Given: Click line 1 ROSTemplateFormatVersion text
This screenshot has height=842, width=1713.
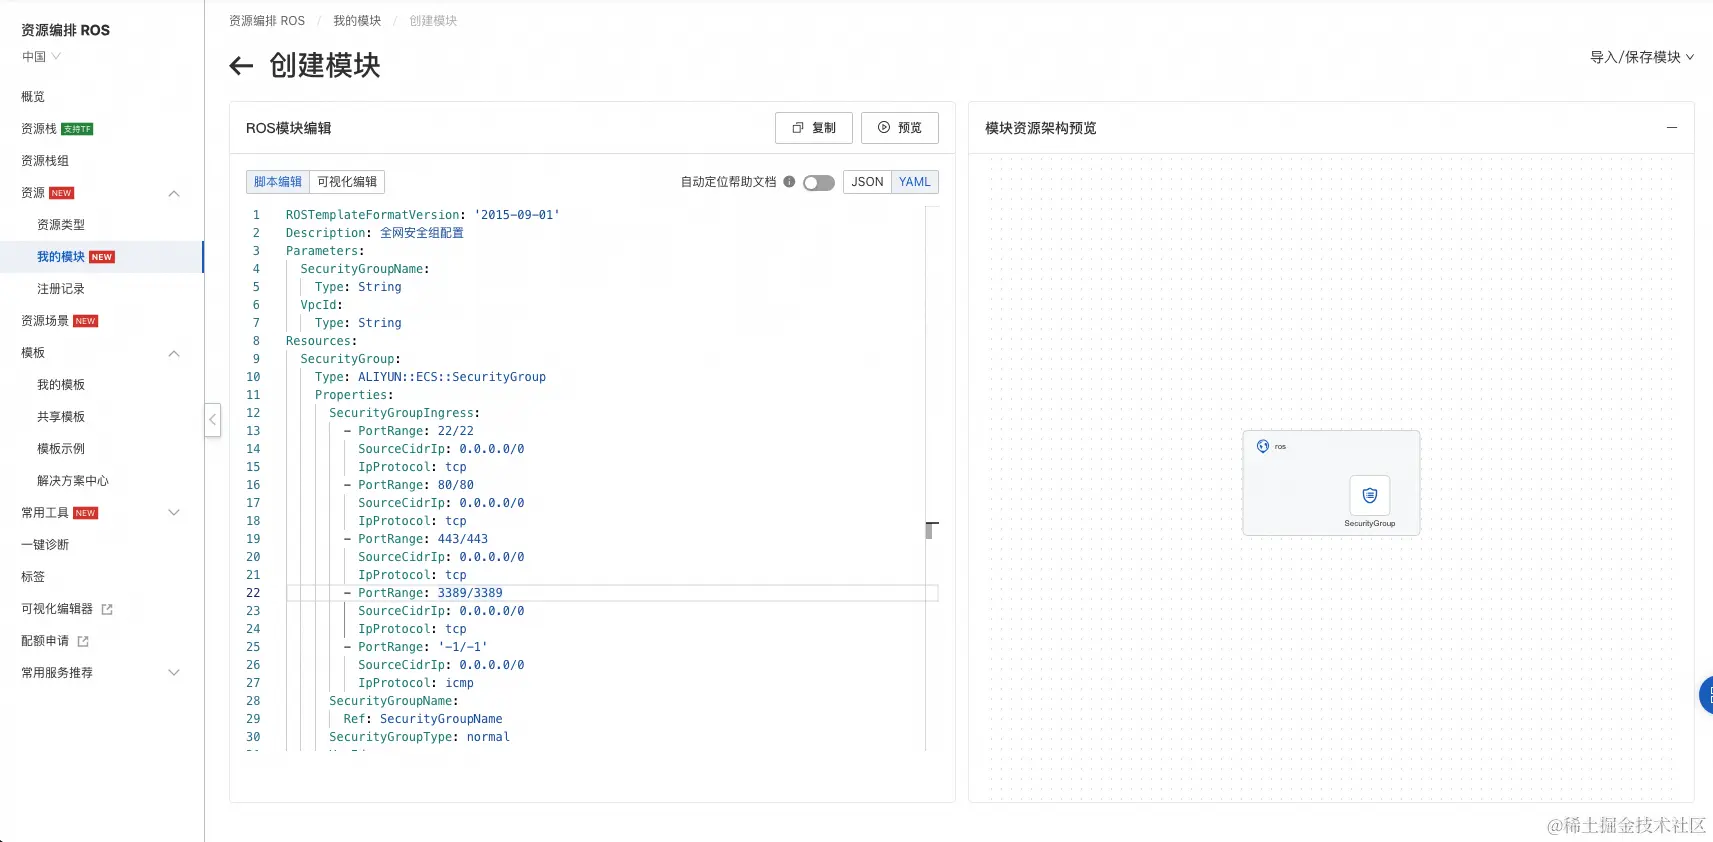Looking at the screenshot, I should tap(374, 215).
